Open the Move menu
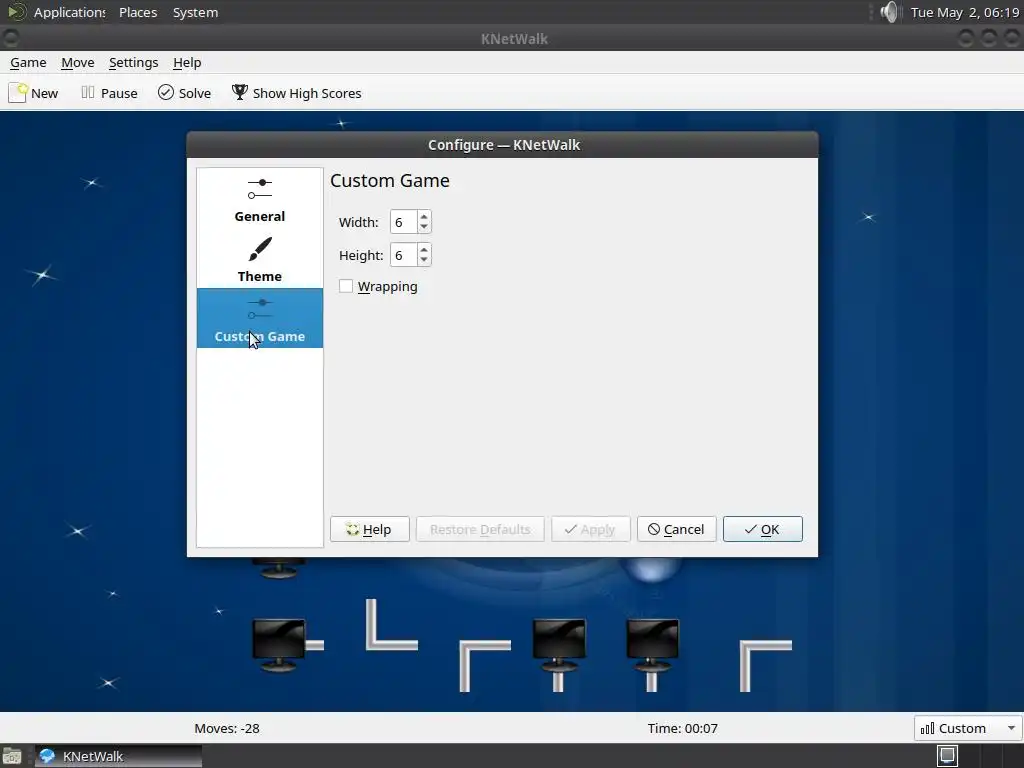The height and width of the screenshot is (768, 1024). (78, 63)
